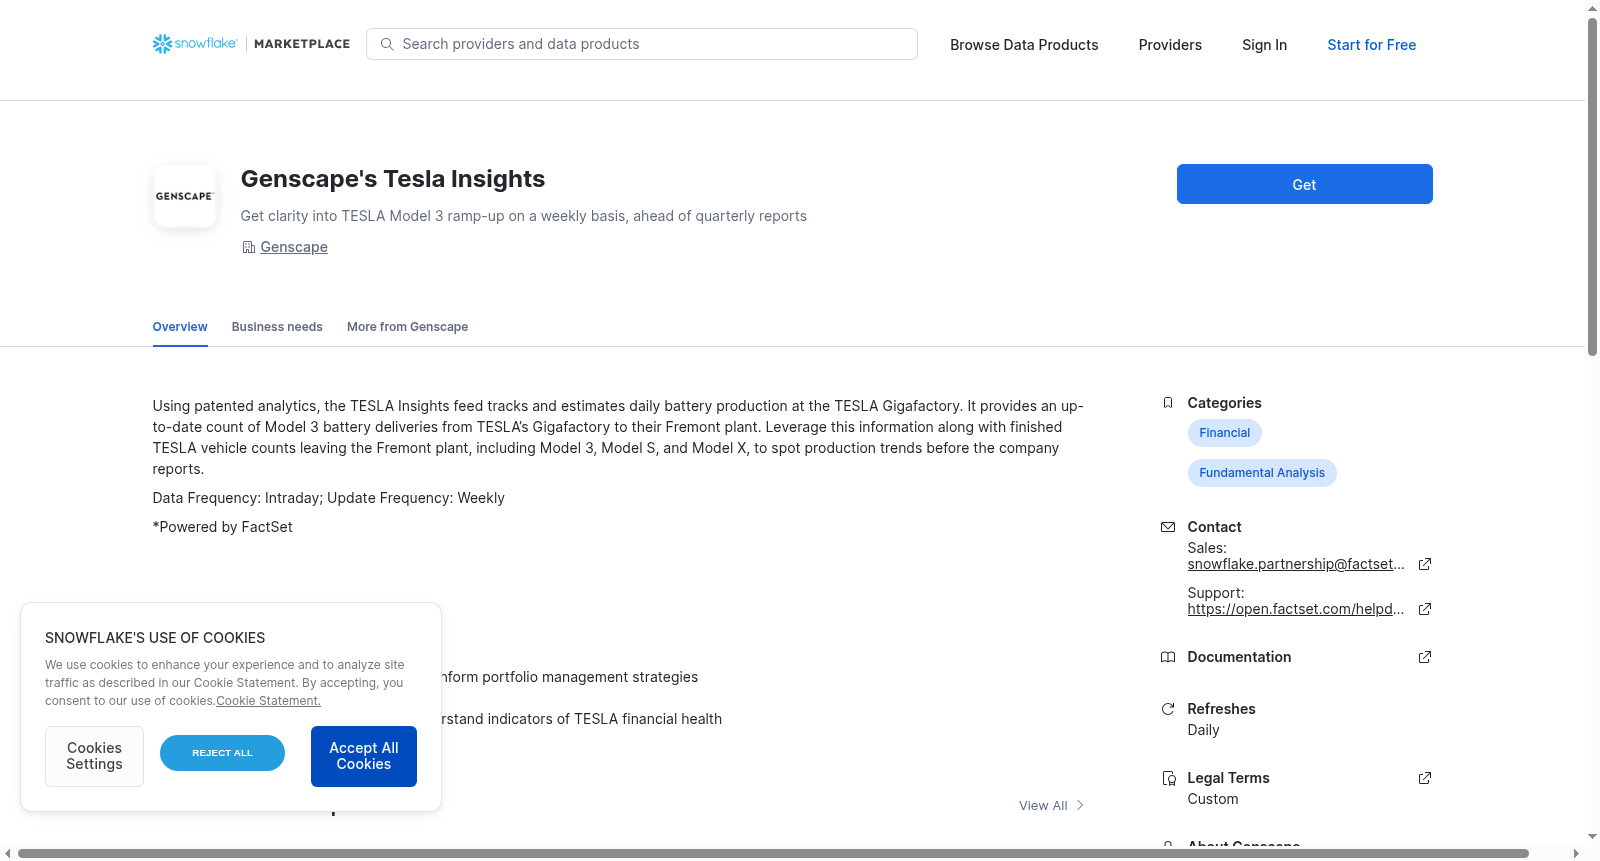Click the vertical scrollbar thumb
The height and width of the screenshot is (861, 1600).
coord(1592,186)
